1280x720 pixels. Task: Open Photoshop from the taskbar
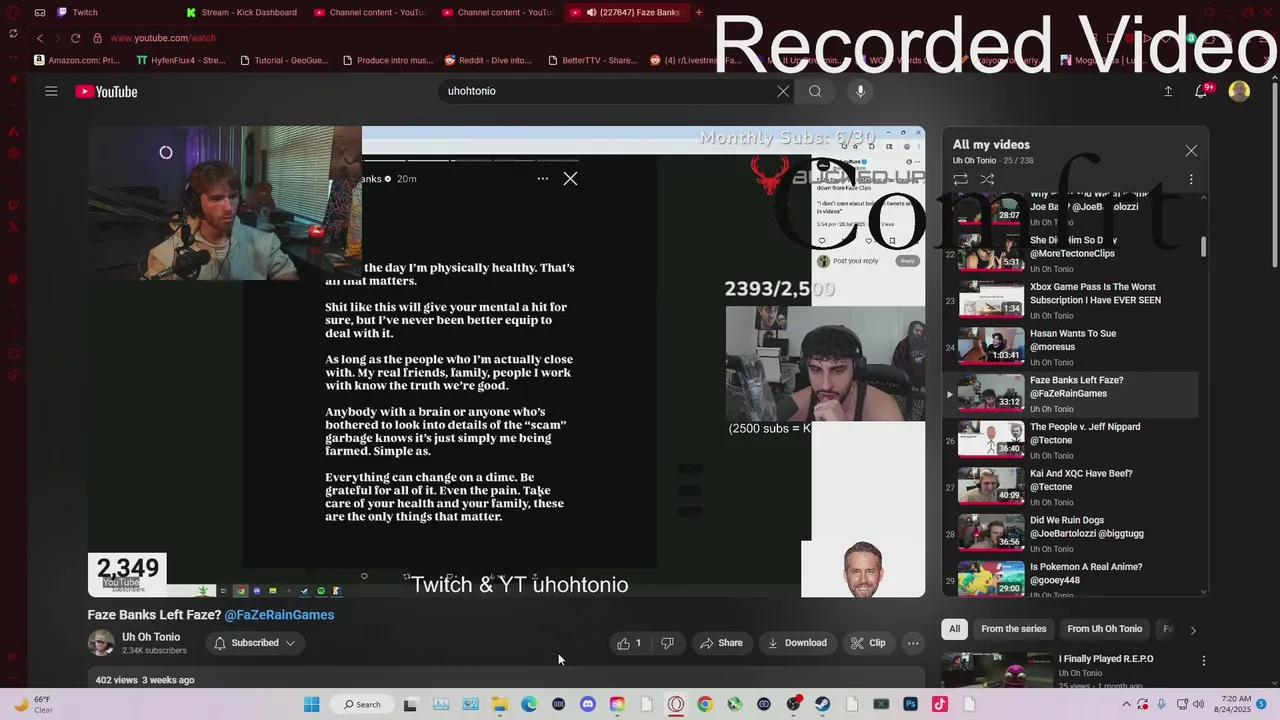pos(910,704)
